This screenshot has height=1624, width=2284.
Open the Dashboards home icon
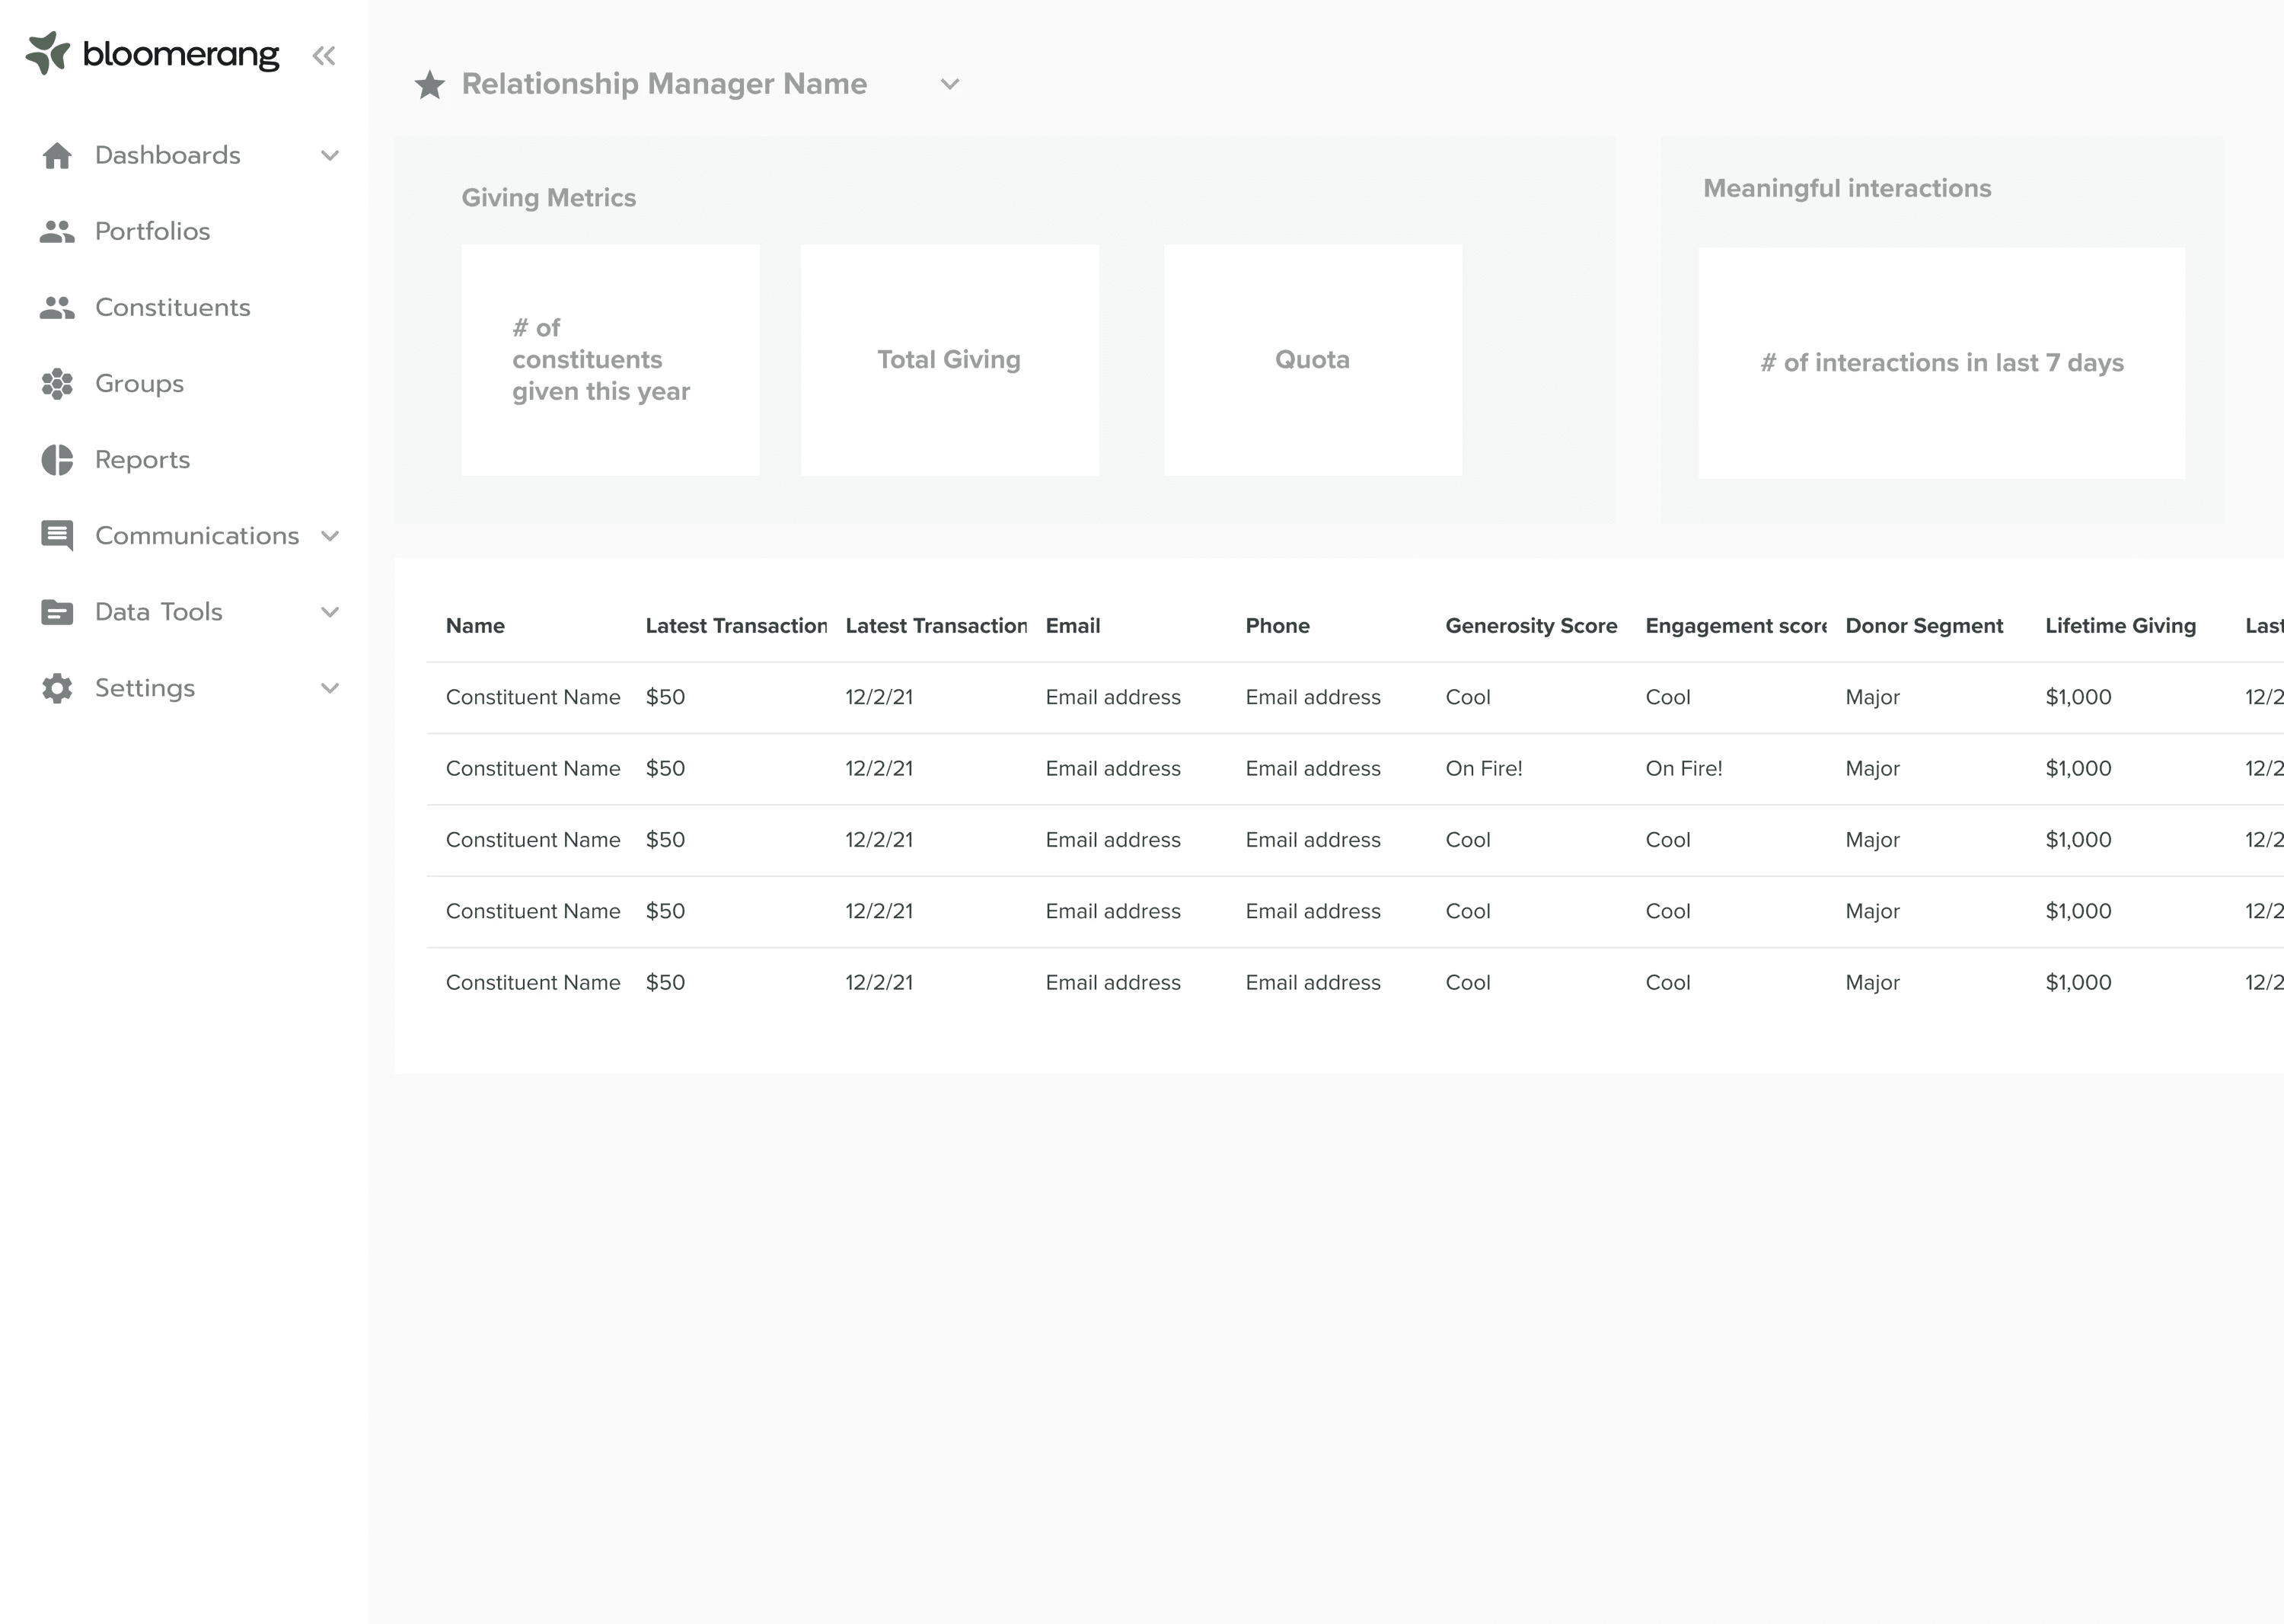click(x=56, y=155)
